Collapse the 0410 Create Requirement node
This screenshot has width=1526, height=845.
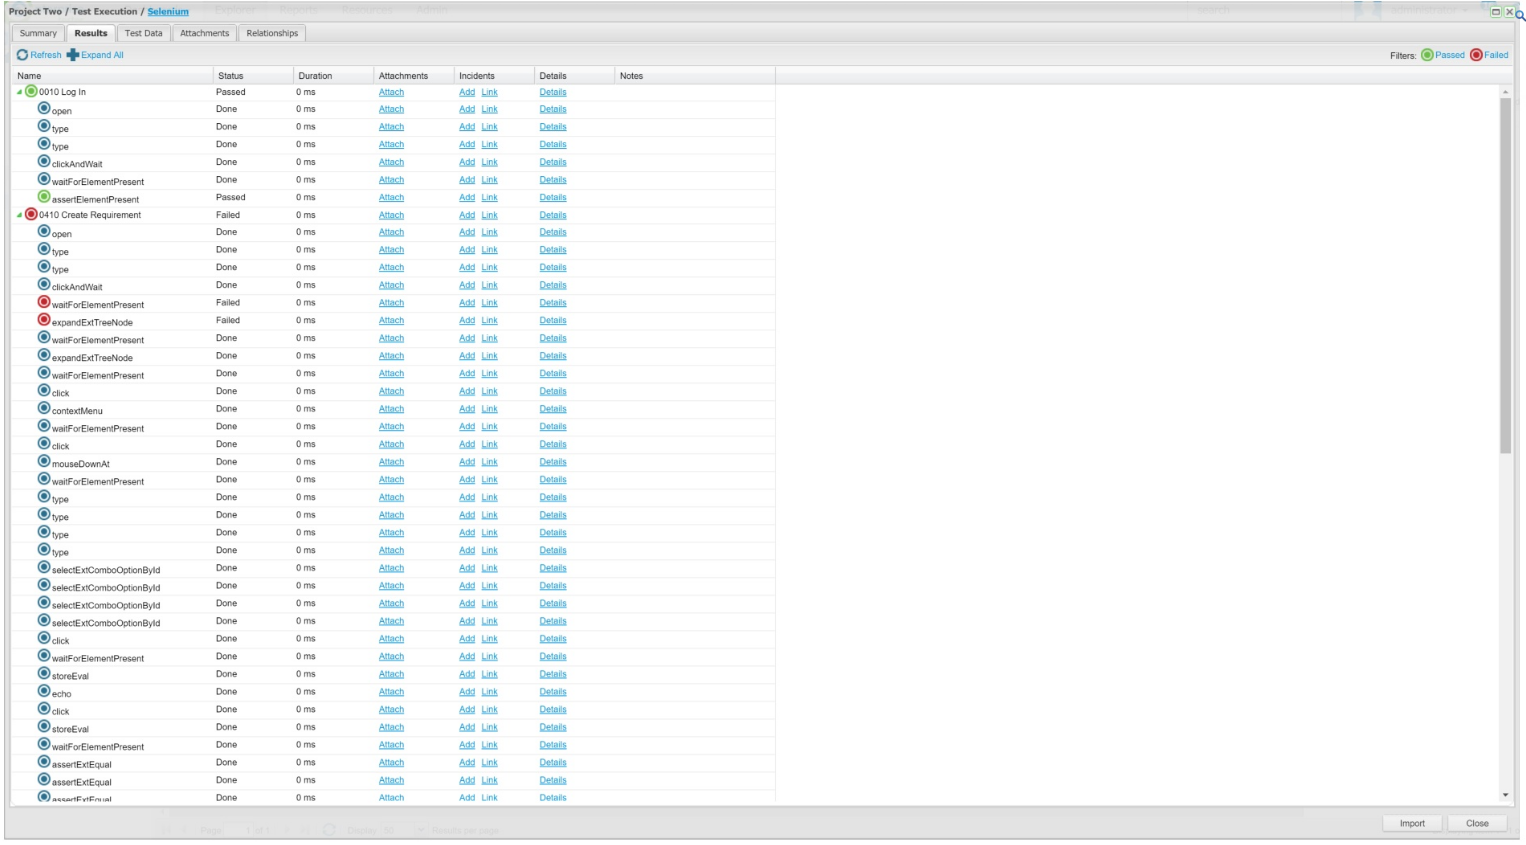[19, 215]
